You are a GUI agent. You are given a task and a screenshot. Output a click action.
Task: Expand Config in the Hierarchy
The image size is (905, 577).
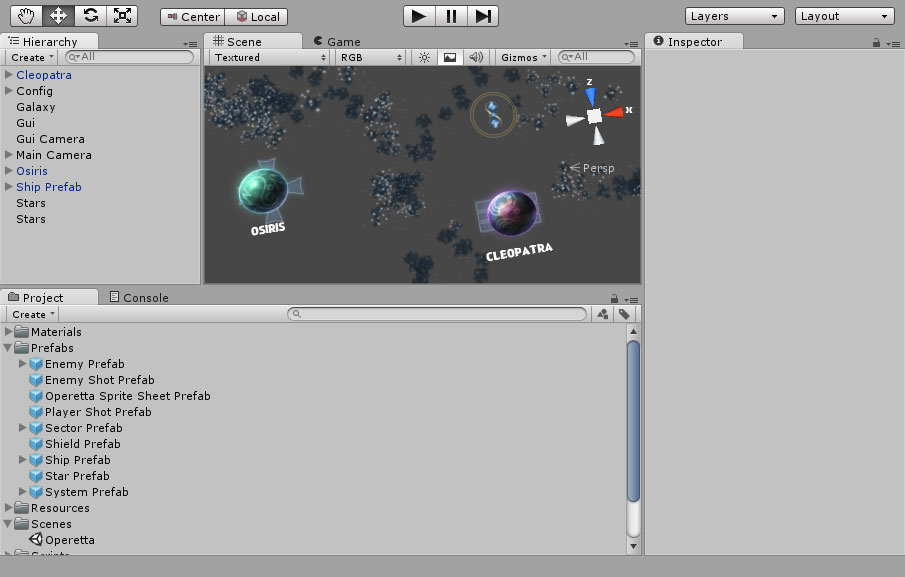point(9,91)
